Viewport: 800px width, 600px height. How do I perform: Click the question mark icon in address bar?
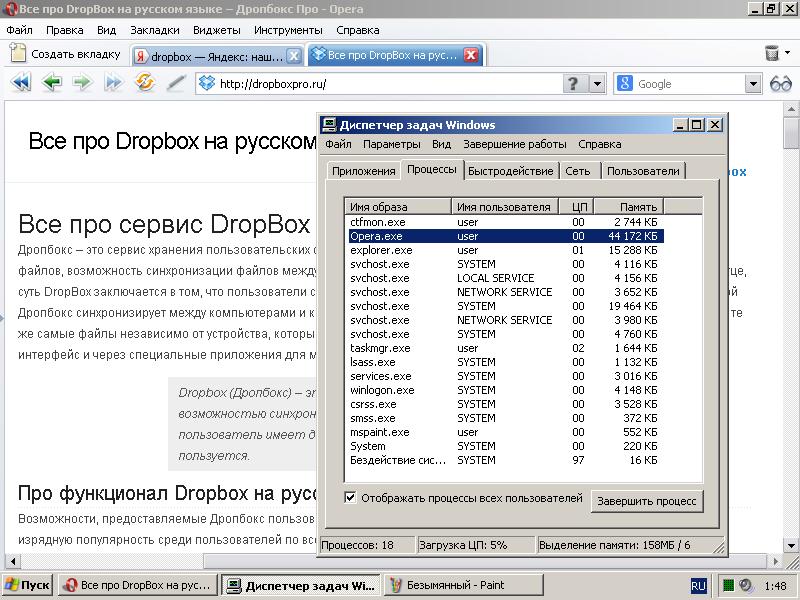tap(574, 84)
